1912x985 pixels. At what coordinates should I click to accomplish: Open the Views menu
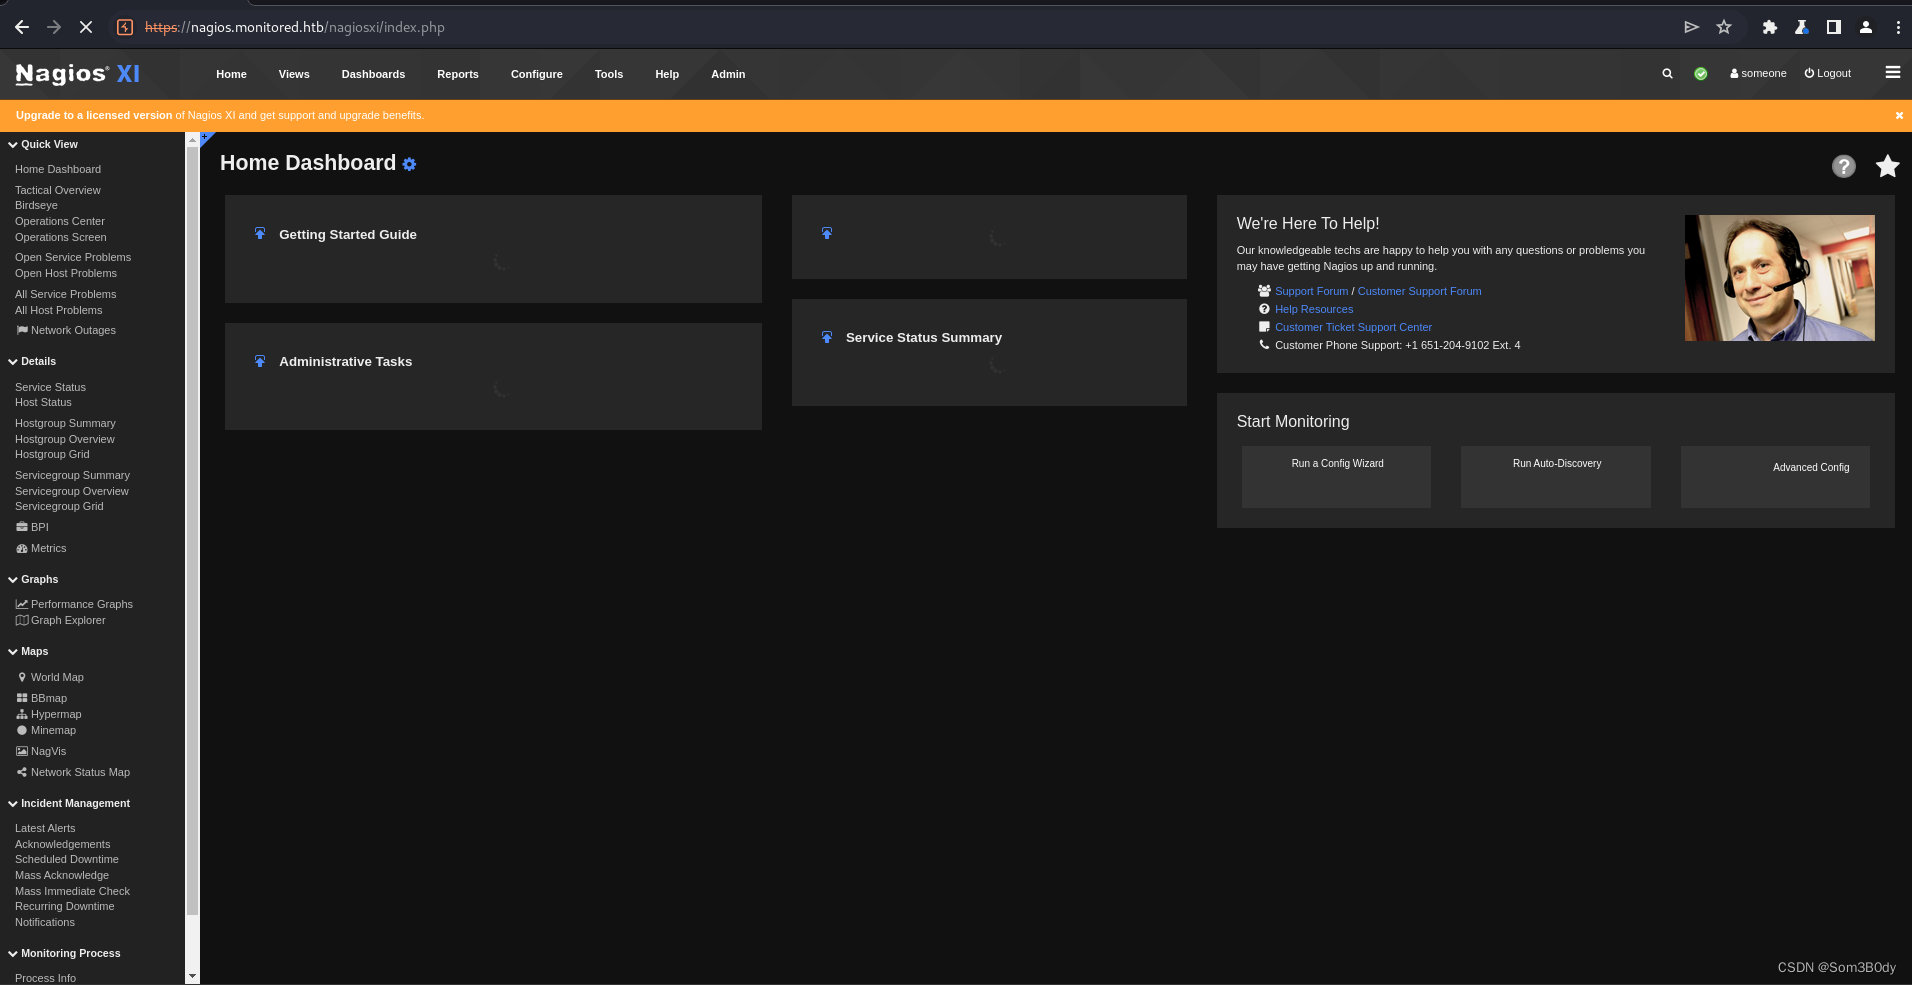pos(294,74)
